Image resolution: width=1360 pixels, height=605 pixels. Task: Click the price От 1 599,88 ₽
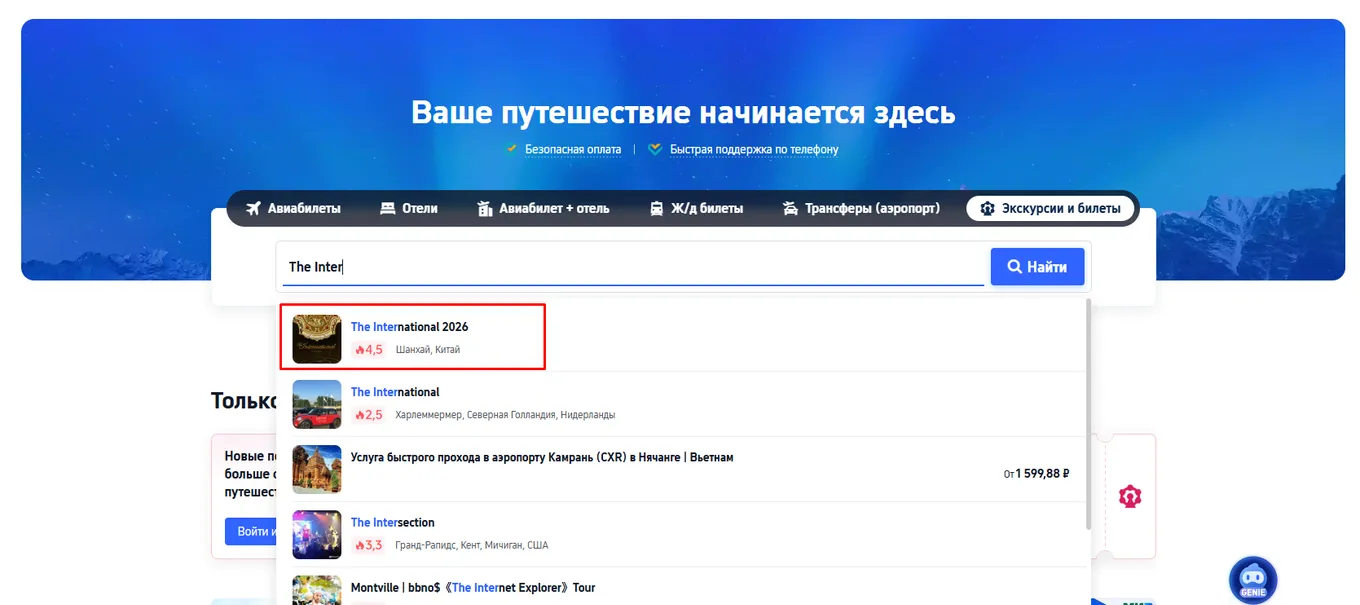click(x=1036, y=473)
